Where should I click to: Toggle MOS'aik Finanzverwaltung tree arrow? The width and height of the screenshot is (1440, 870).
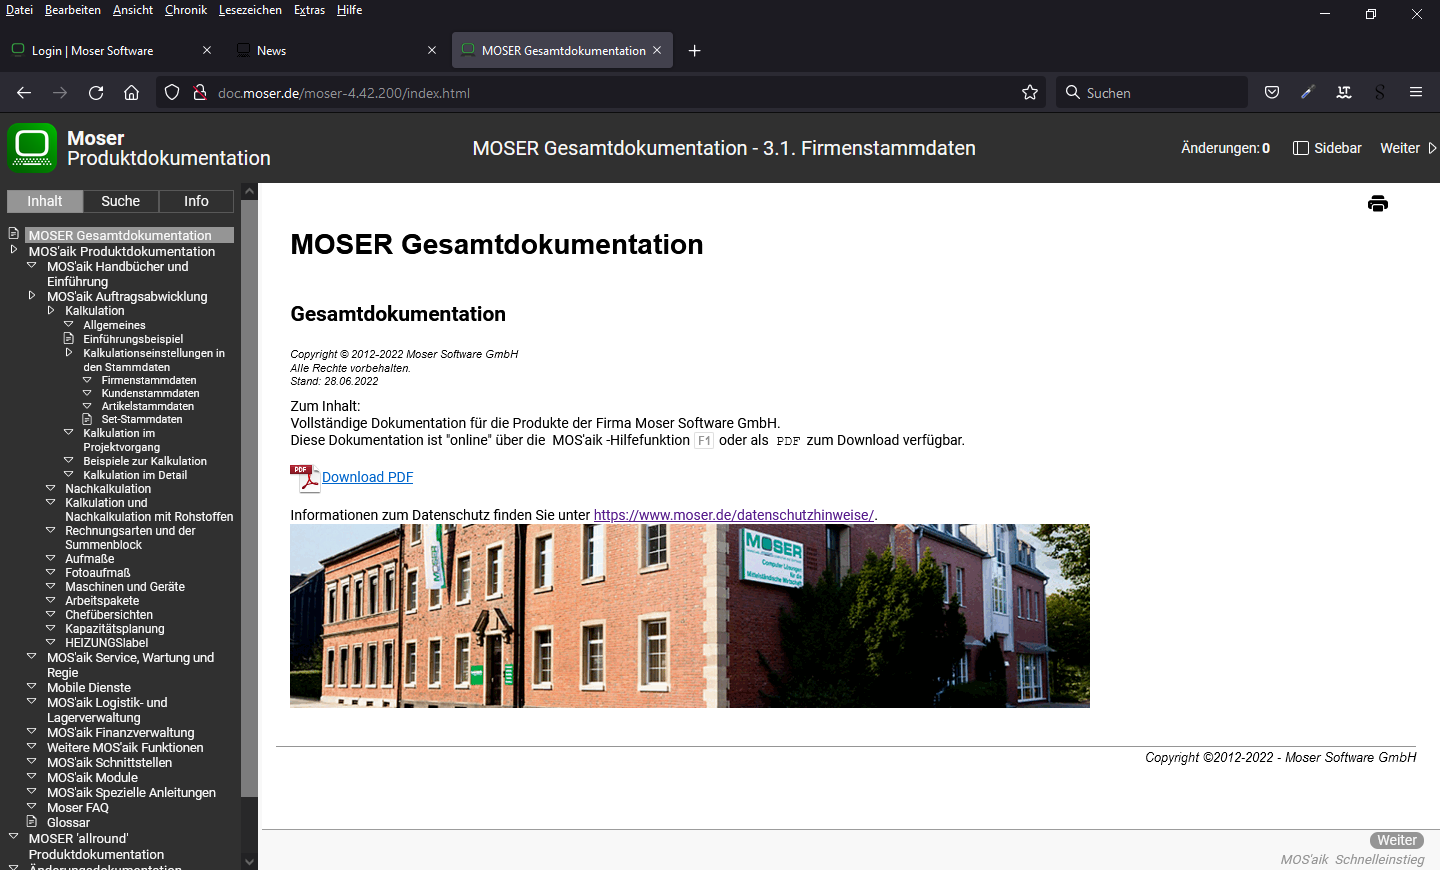pos(31,732)
